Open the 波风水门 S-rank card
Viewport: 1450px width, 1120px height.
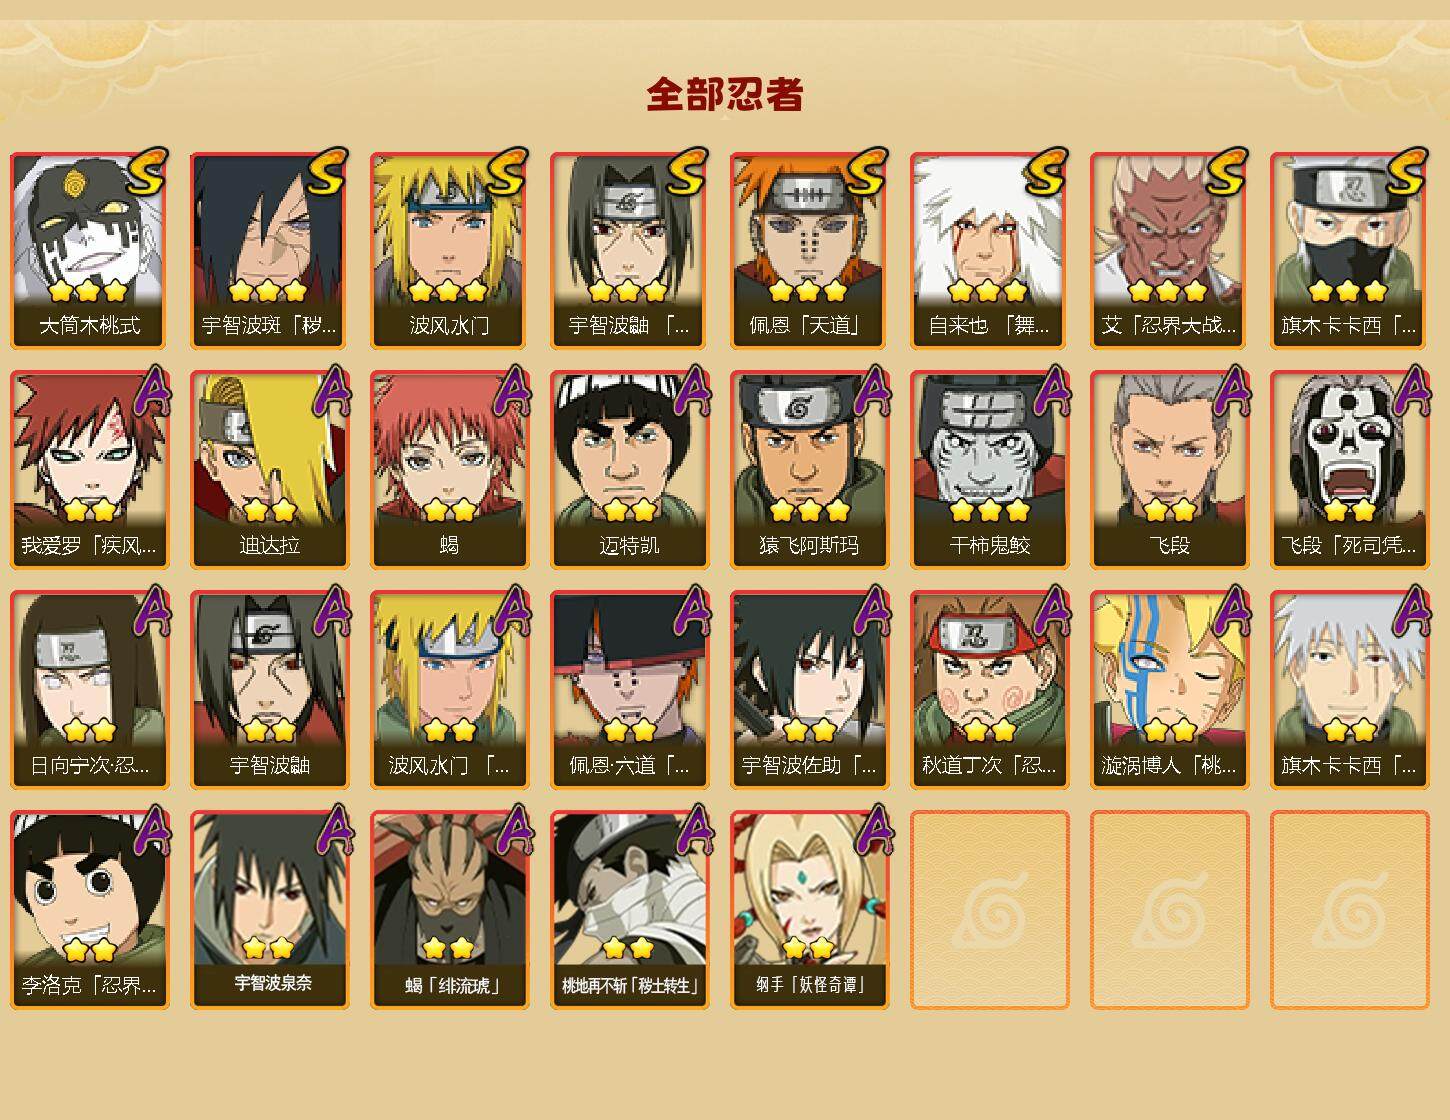coord(449,250)
